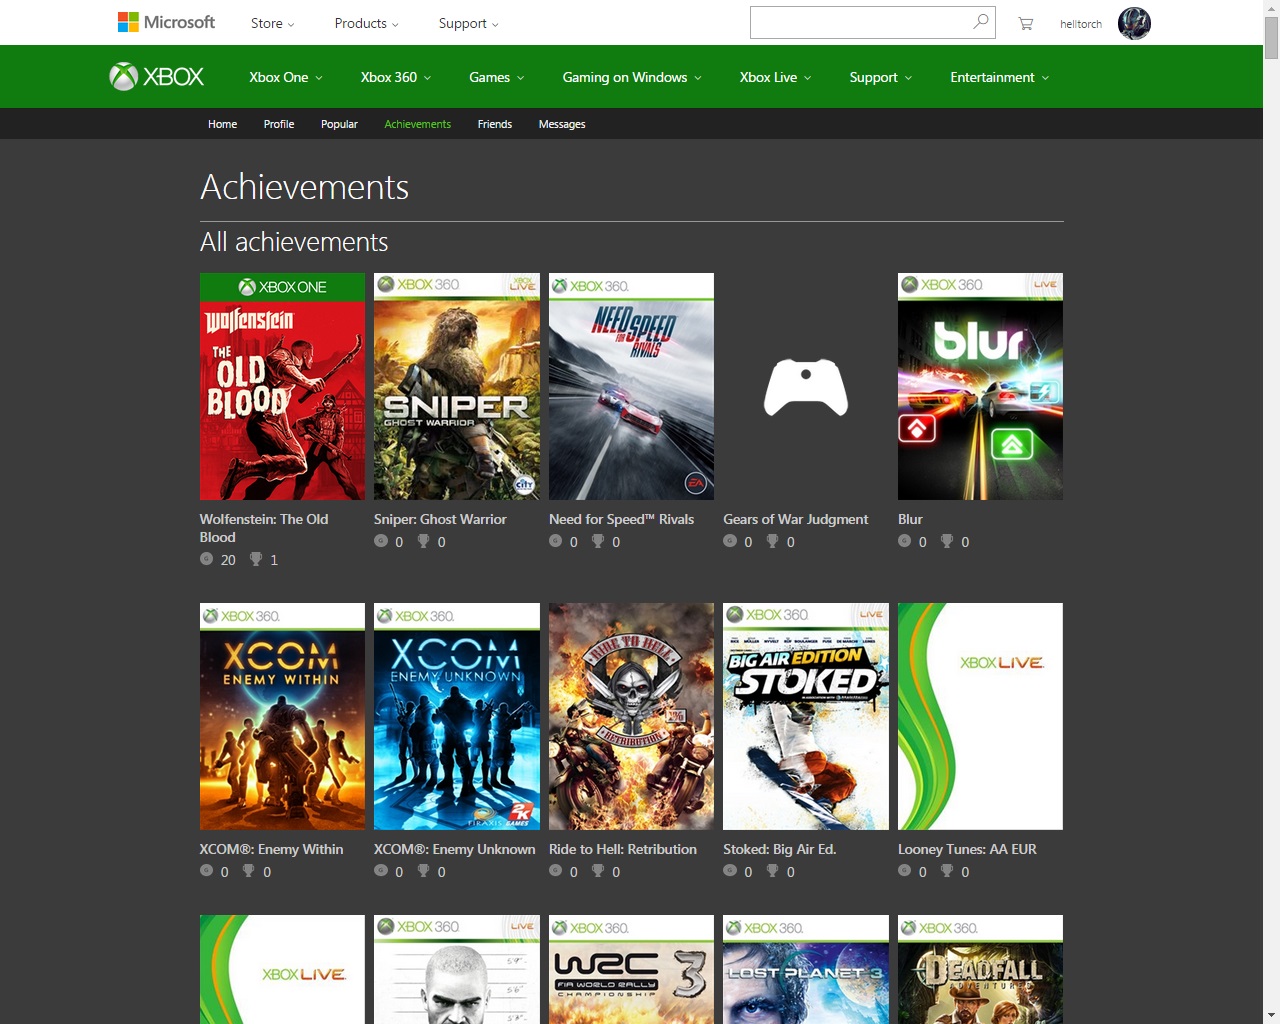Open the Games dropdown menu

496,77
